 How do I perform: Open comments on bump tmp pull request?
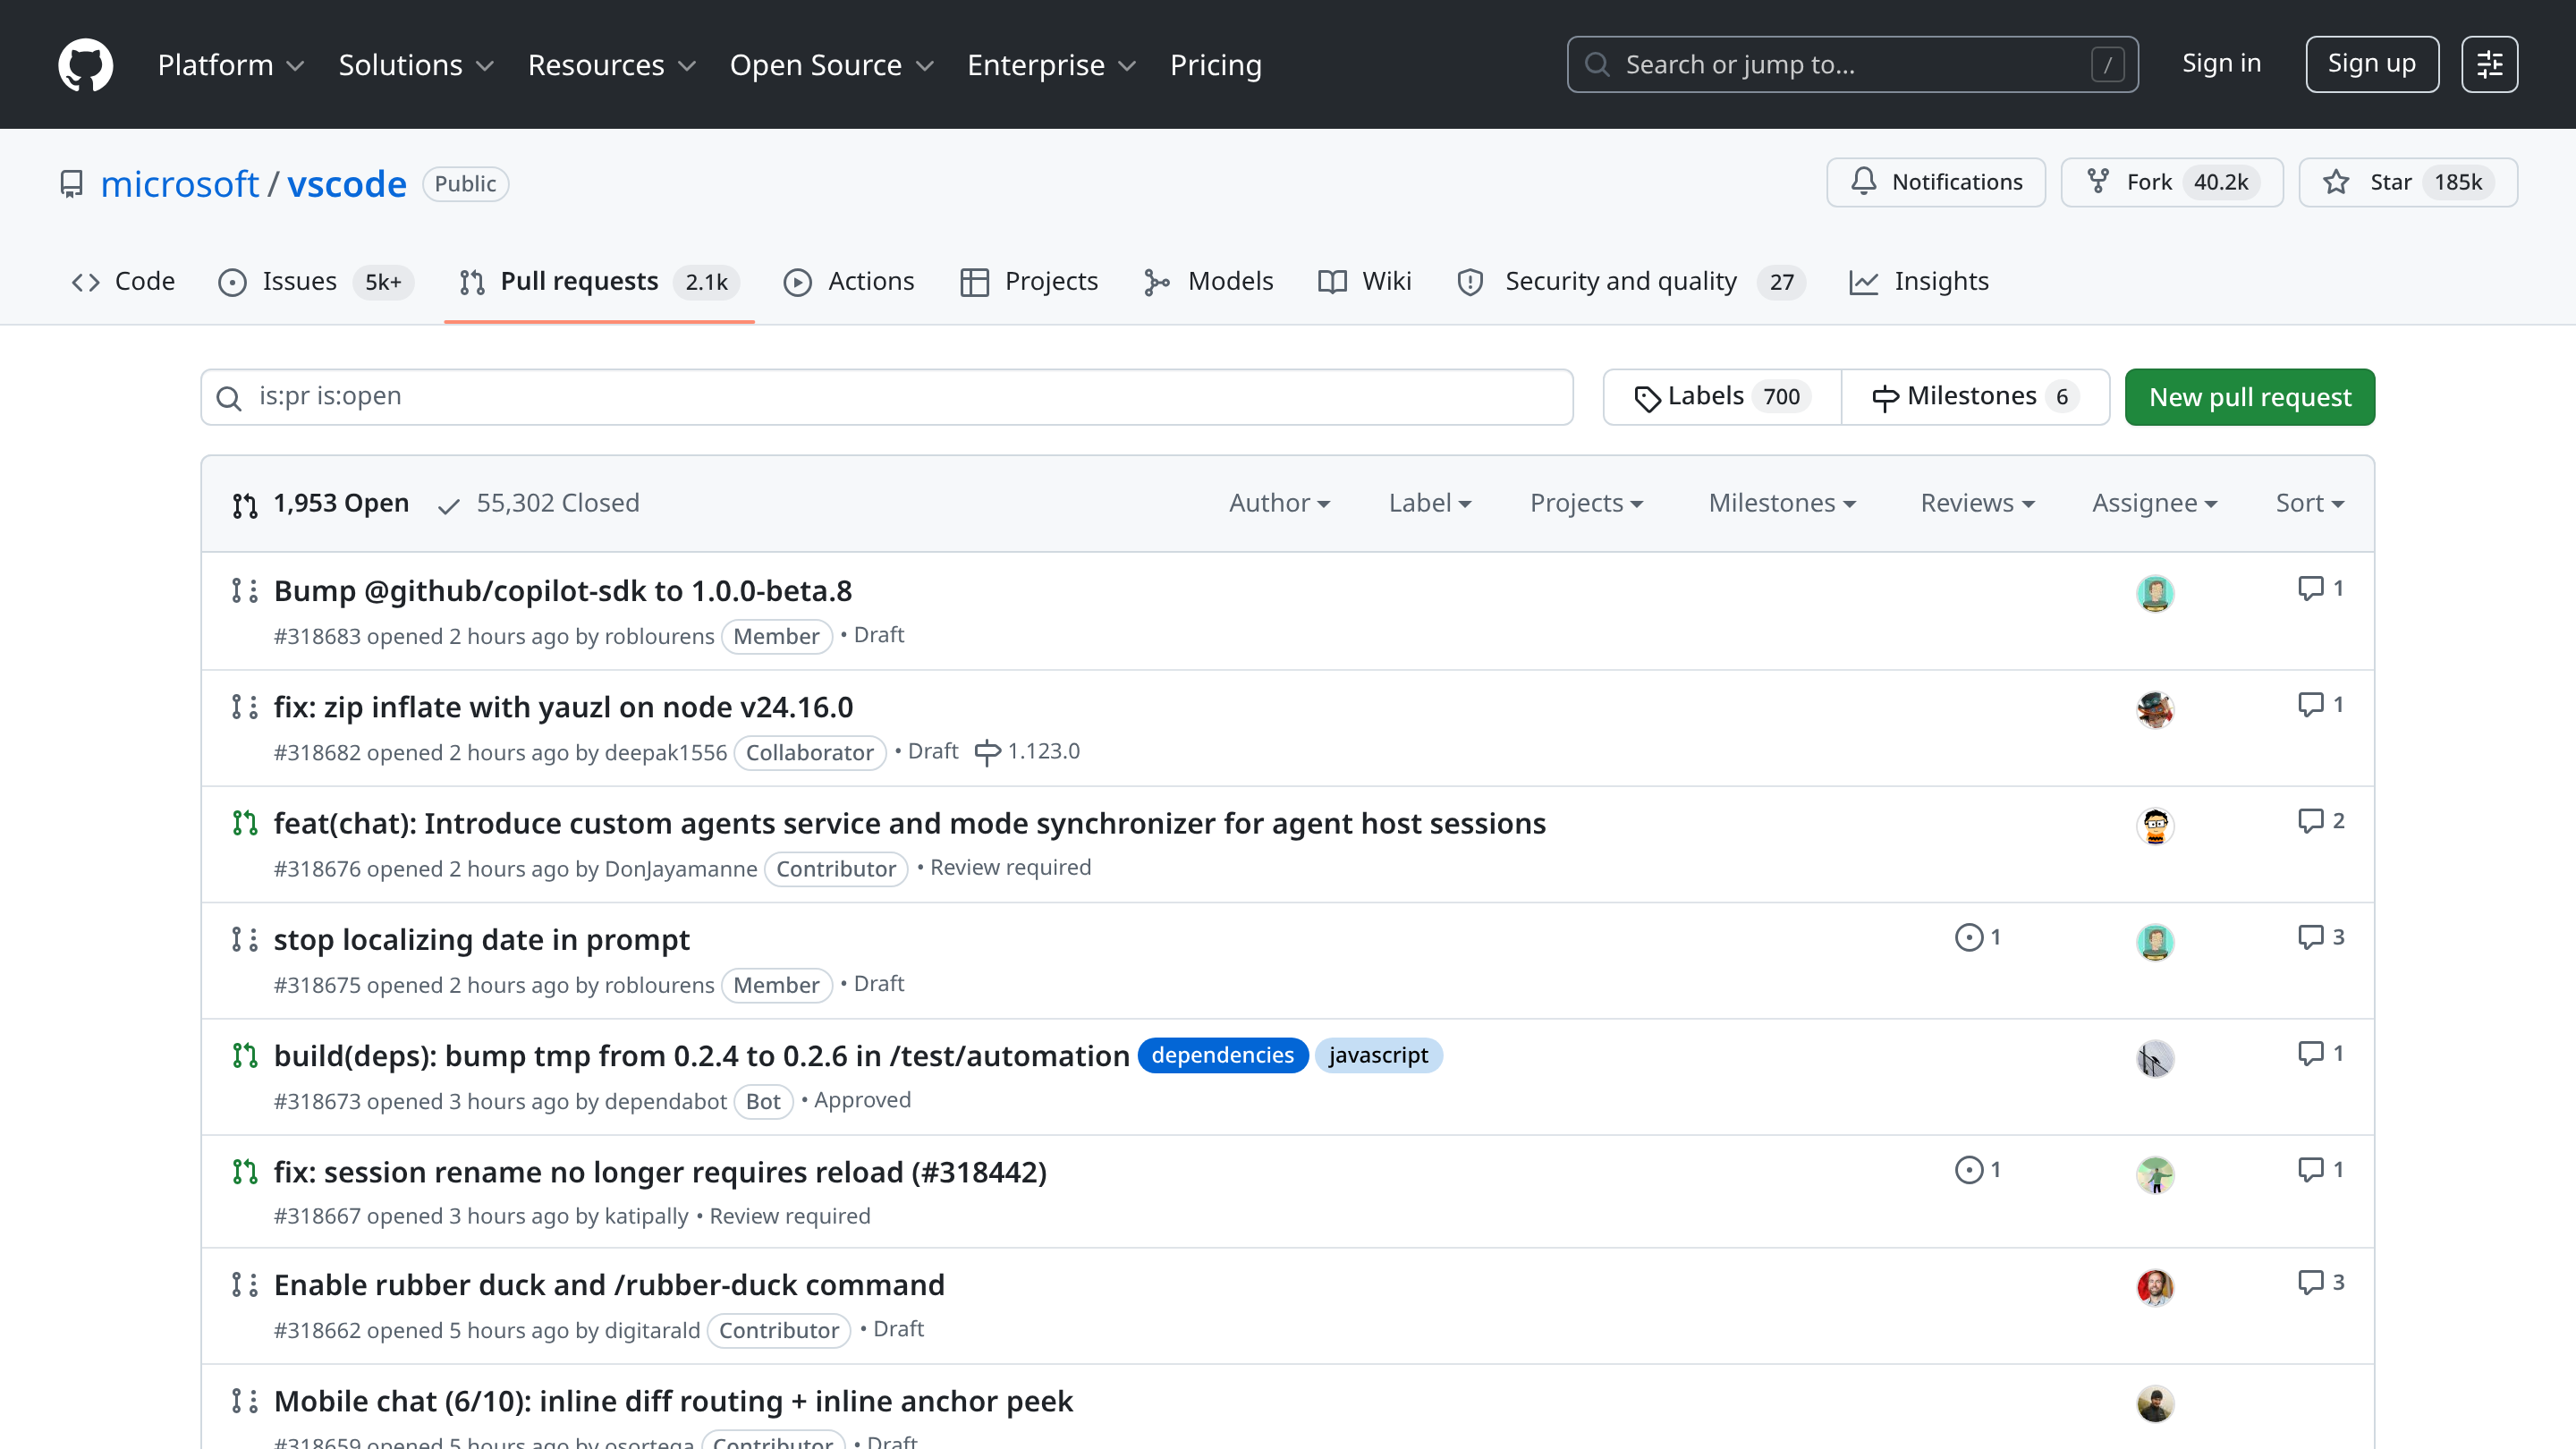(2320, 1053)
